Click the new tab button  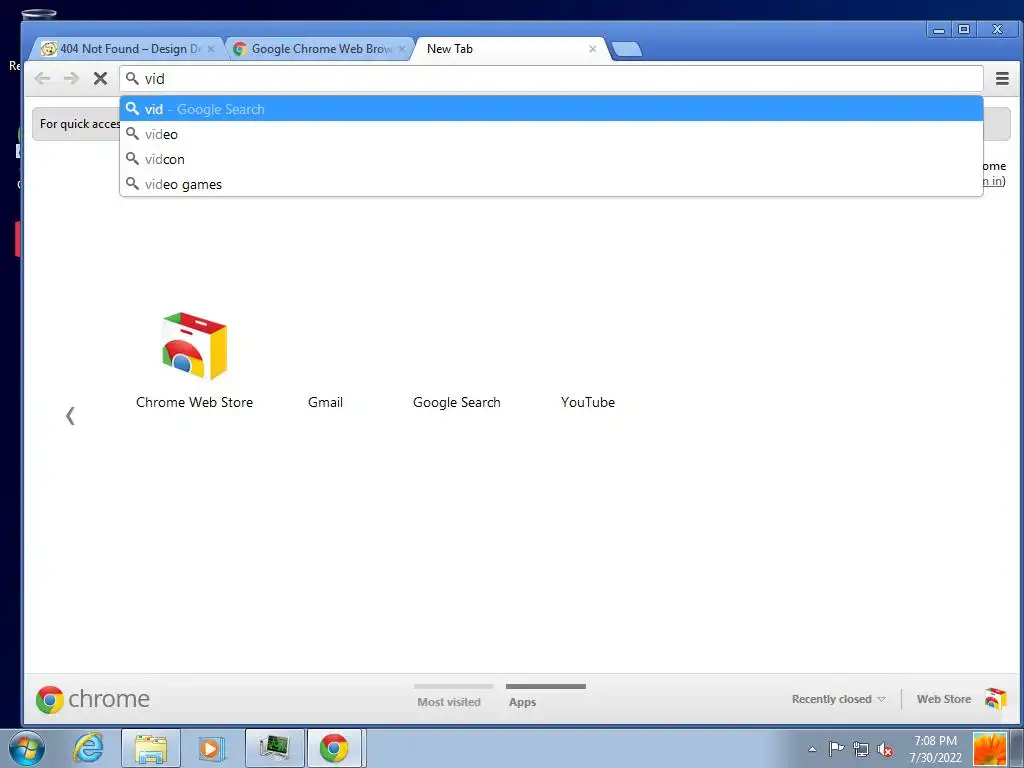tap(628, 49)
